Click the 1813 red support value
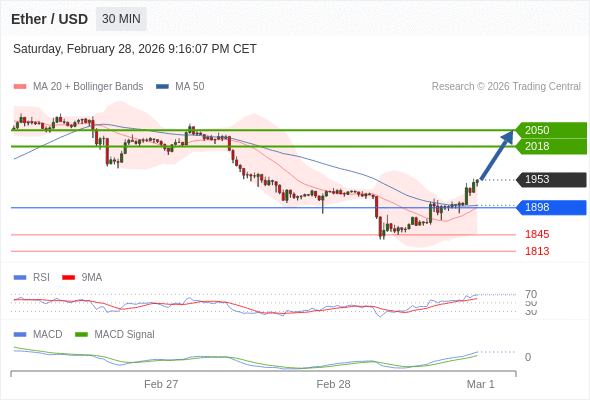Screen dimensions: 590x400 click(537, 251)
